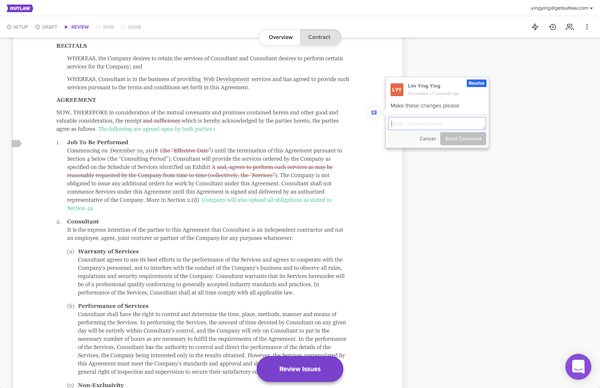The width and height of the screenshot is (600, 388).
Task: Click the commenter name Lim Ying Ying
Action: pos(424,86)
